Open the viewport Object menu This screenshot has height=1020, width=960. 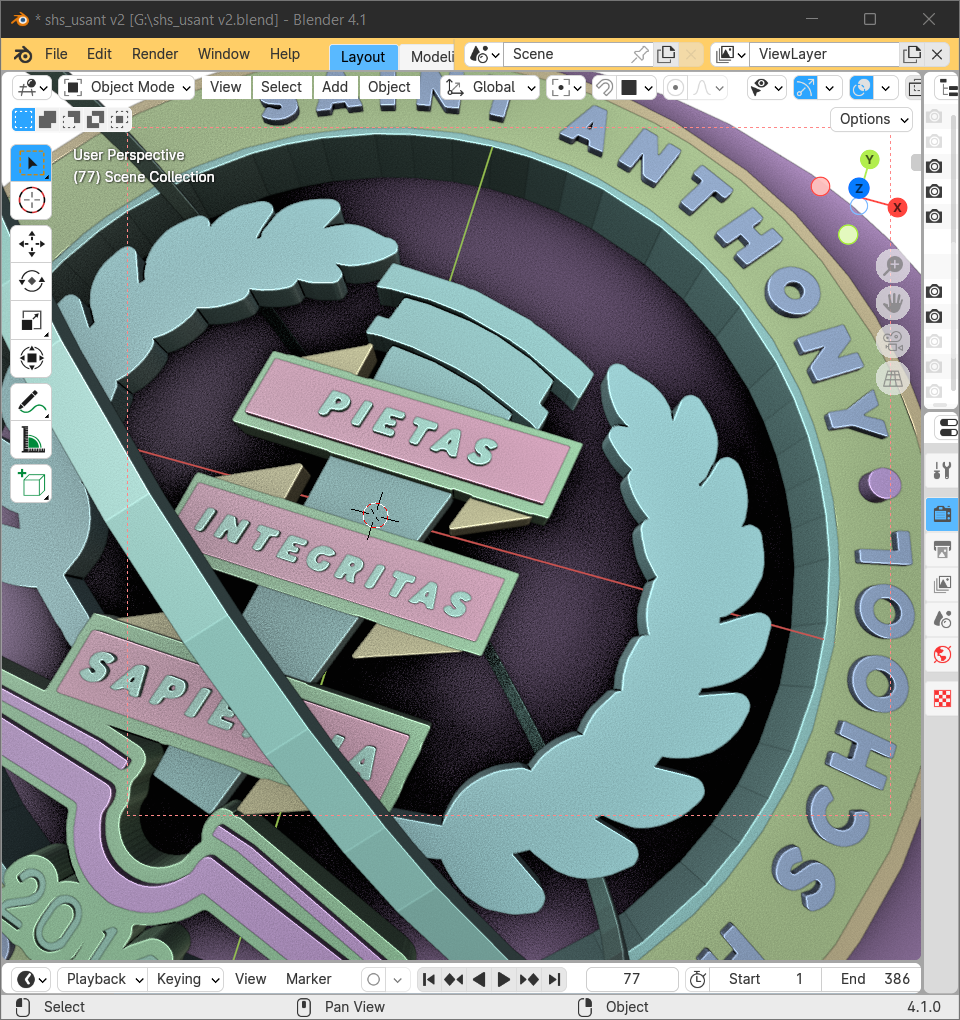[389, 87]
